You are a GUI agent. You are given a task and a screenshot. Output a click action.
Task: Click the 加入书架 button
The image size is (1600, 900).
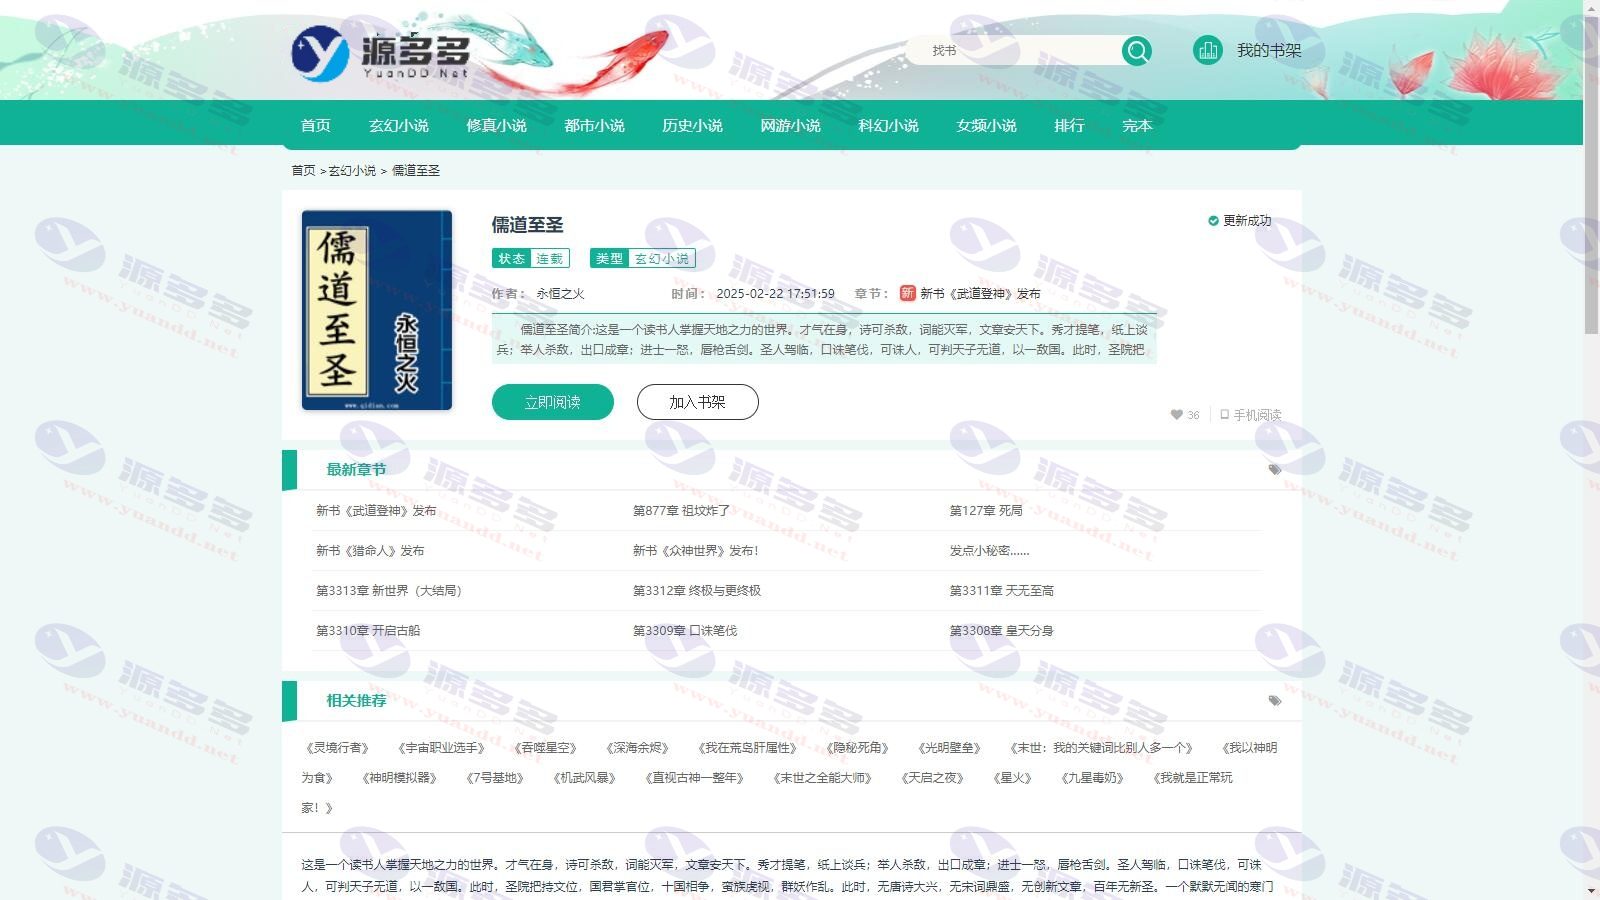coord(698,402)
